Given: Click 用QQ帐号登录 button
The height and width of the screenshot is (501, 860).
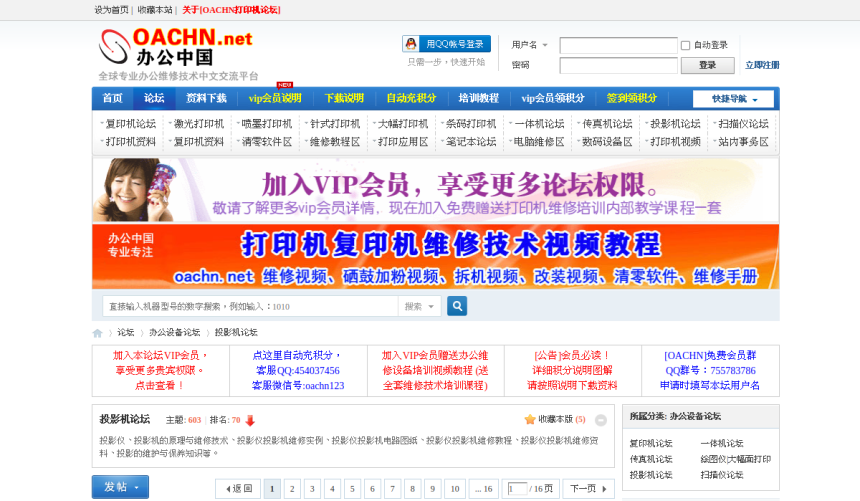Looking at the screenshot, I should tap(446, 44).
